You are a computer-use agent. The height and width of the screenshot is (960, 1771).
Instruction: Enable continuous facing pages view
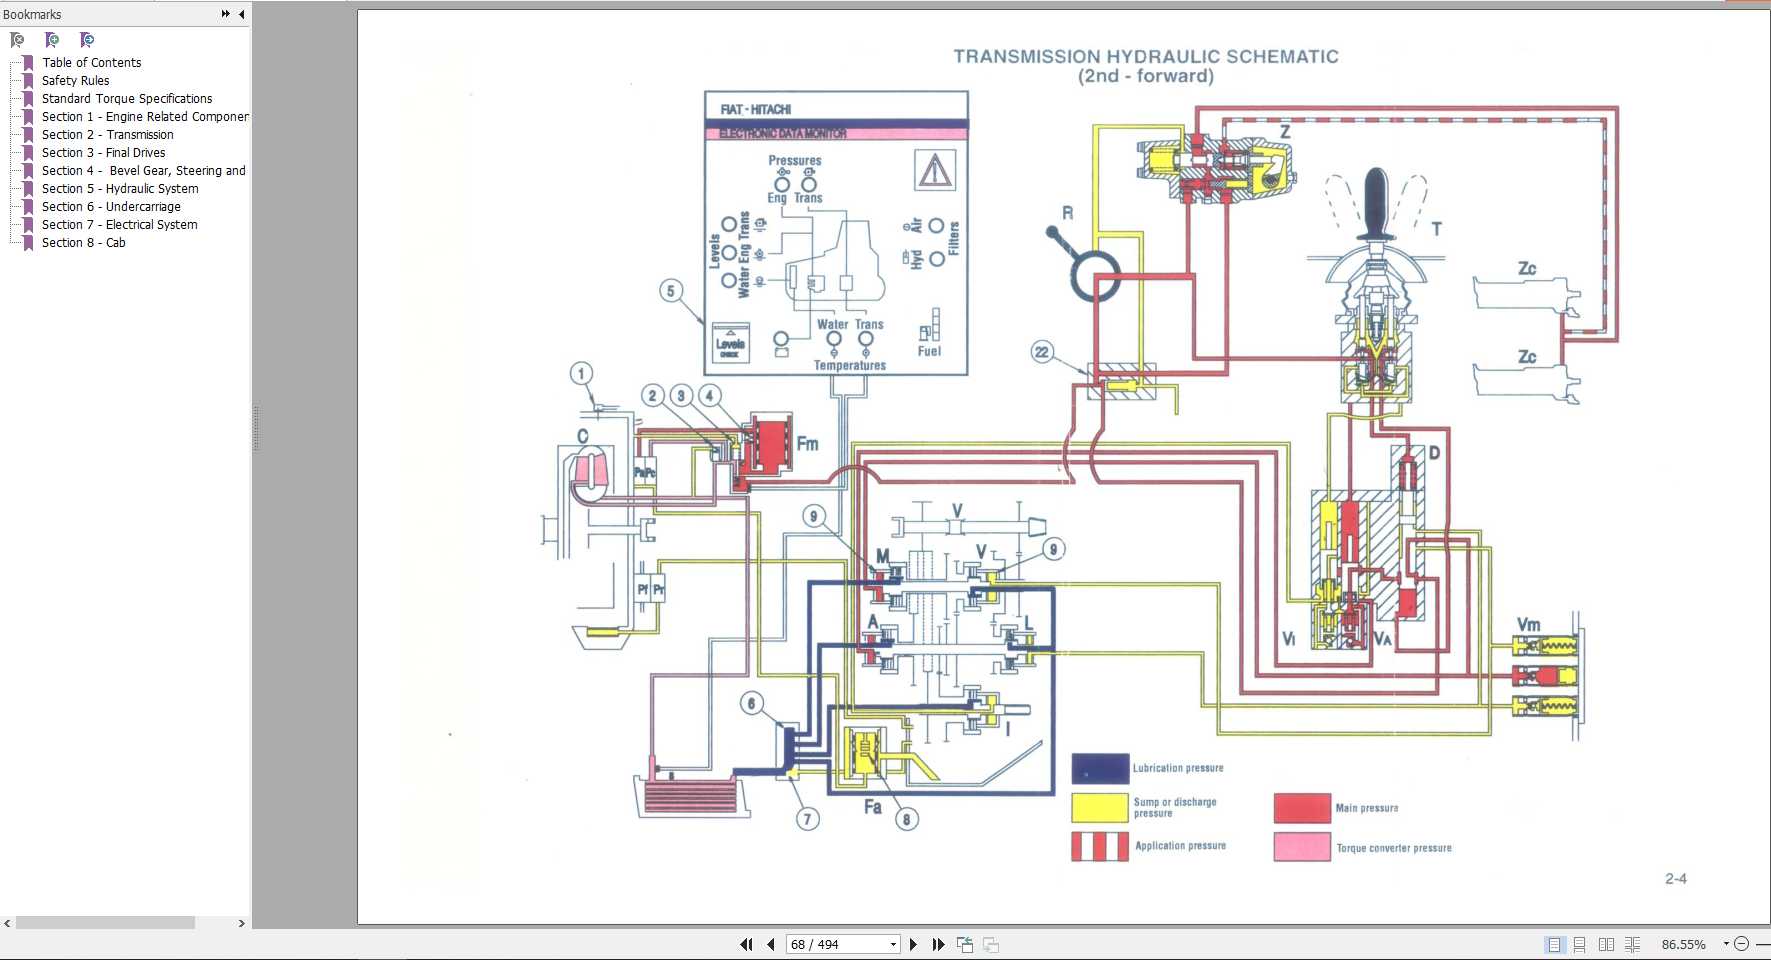click(1632, 944)
